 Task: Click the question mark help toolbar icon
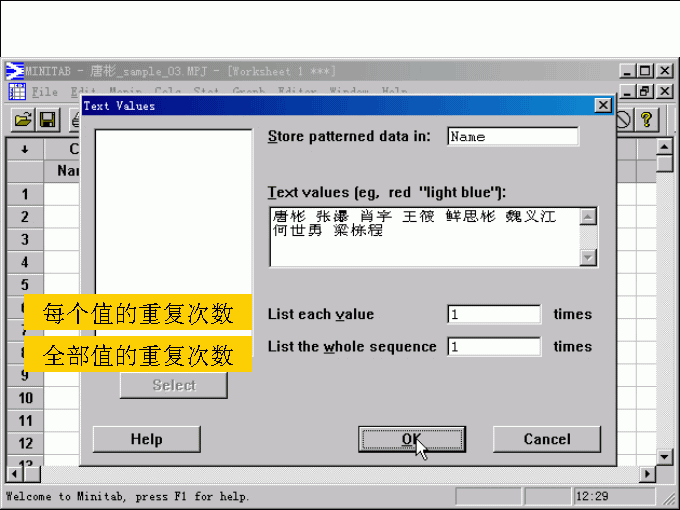coord(647,120)
